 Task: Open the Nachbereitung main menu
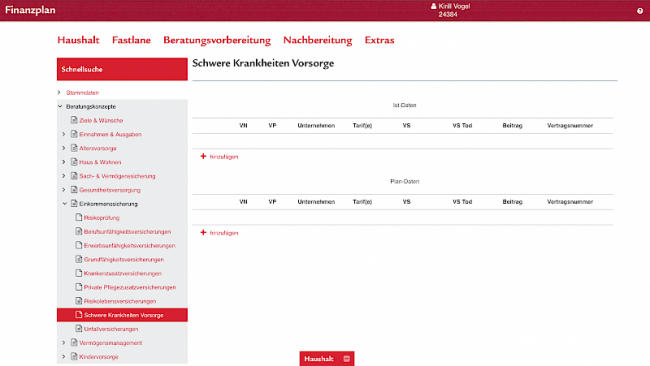point(318,40)
